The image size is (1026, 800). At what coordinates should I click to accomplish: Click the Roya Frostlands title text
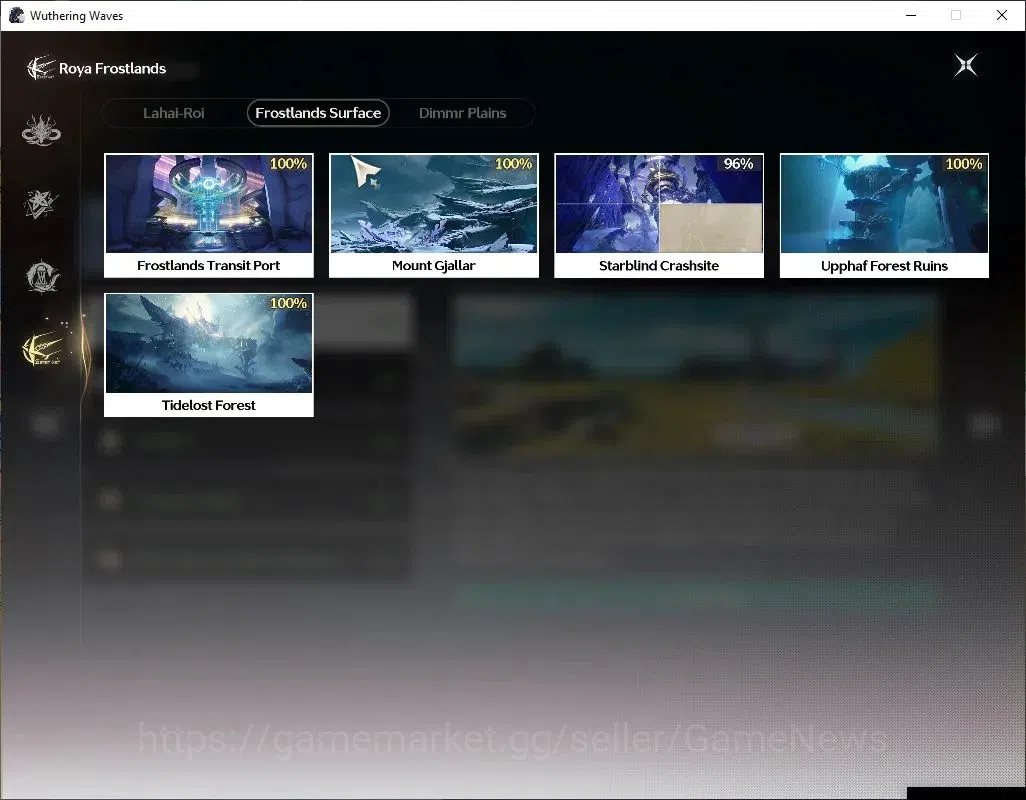point(113,69)
